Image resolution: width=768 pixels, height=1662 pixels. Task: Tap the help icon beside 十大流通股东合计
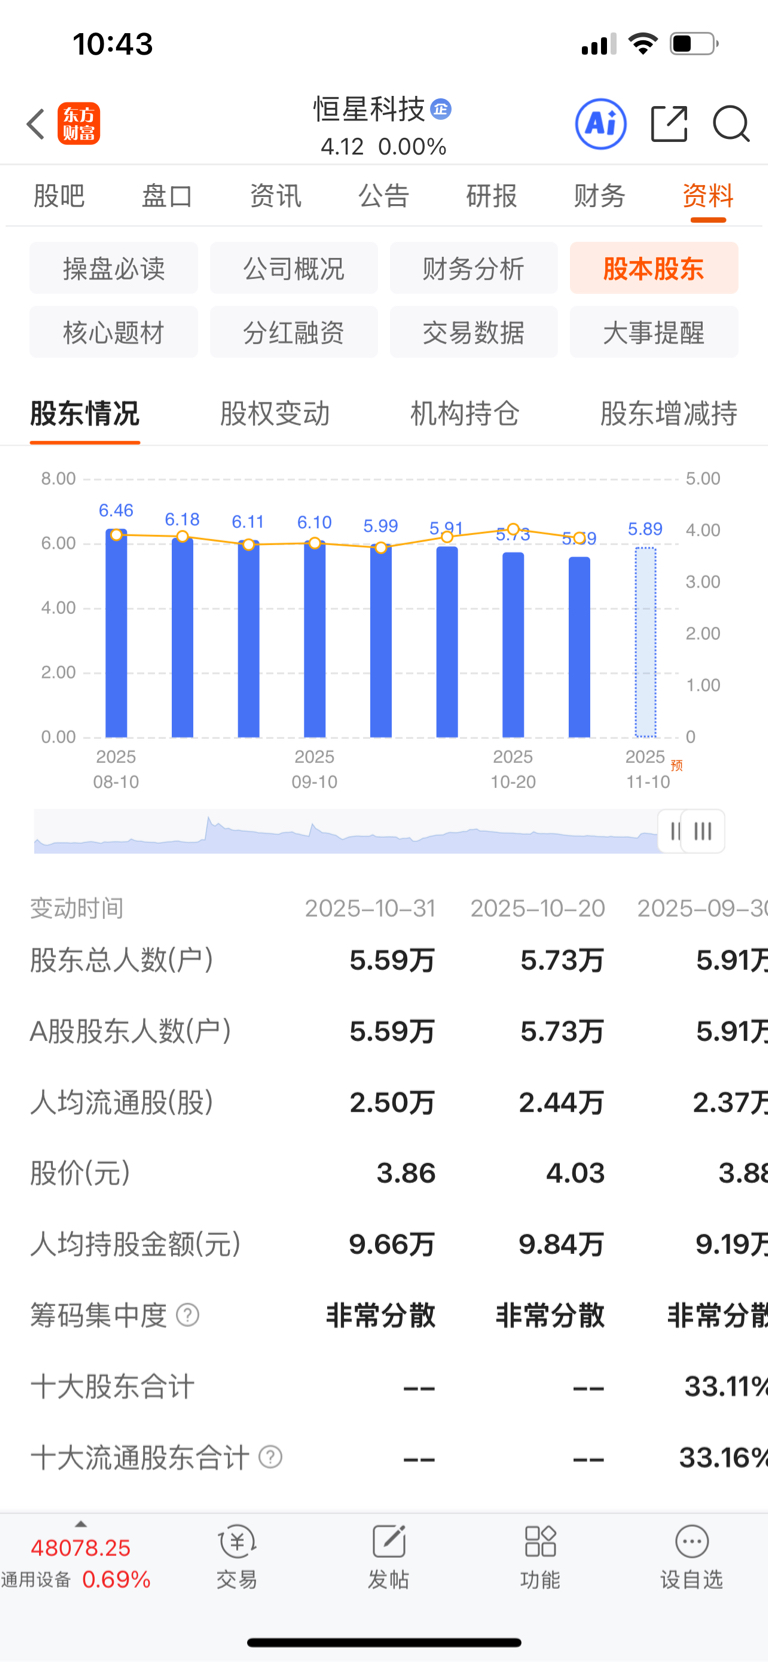(270, 1457)
